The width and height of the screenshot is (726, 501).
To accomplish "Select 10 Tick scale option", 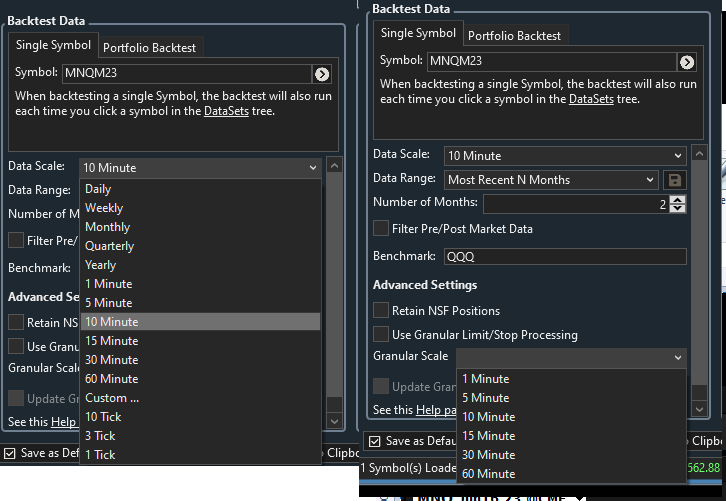I will click(x=101, y=417).
